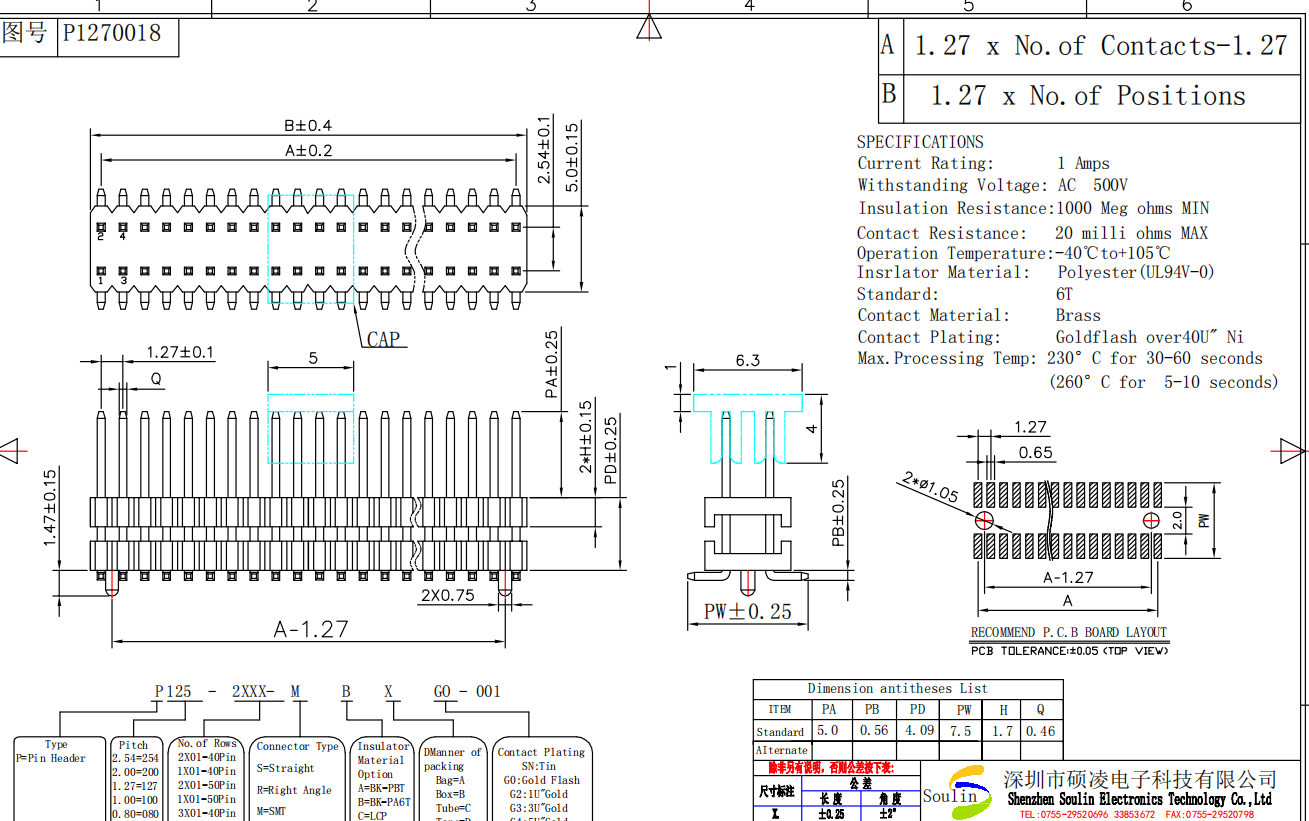Click 'Contact Resistance:' spec label
The width and height of the screenshot is (1309, 821).
click(941, 233)
